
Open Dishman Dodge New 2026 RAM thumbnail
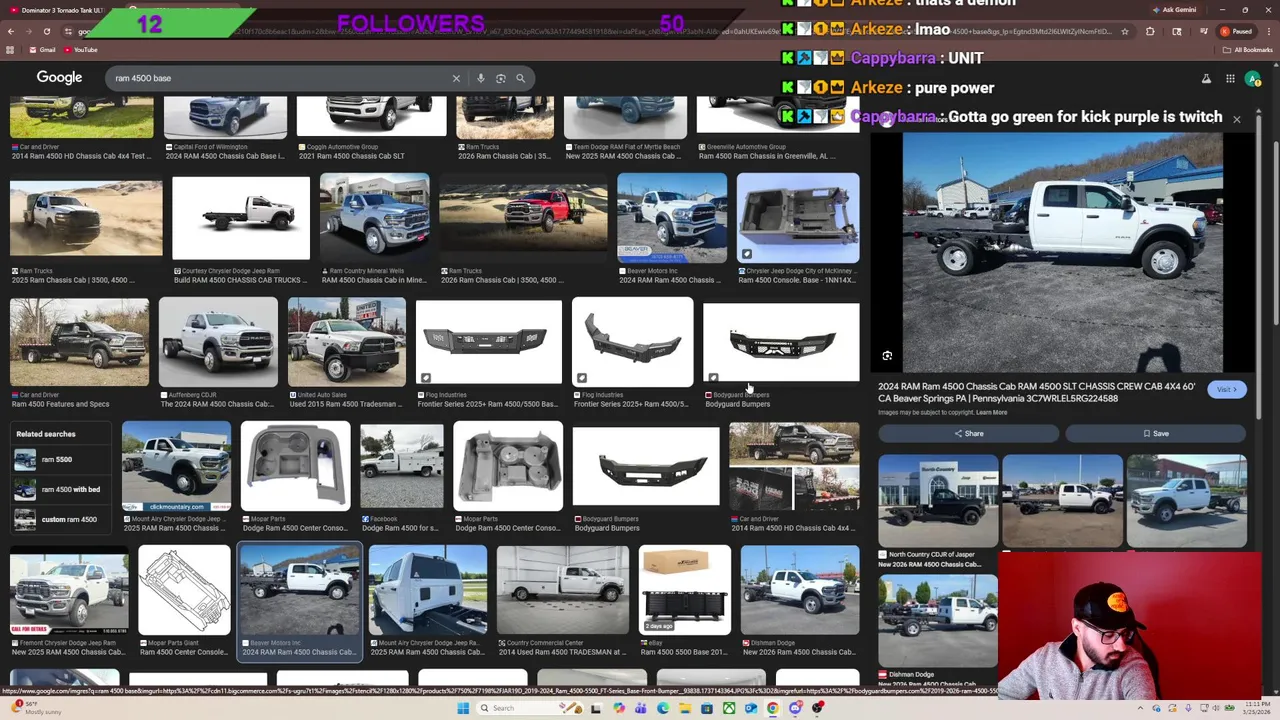pos(800,590)
